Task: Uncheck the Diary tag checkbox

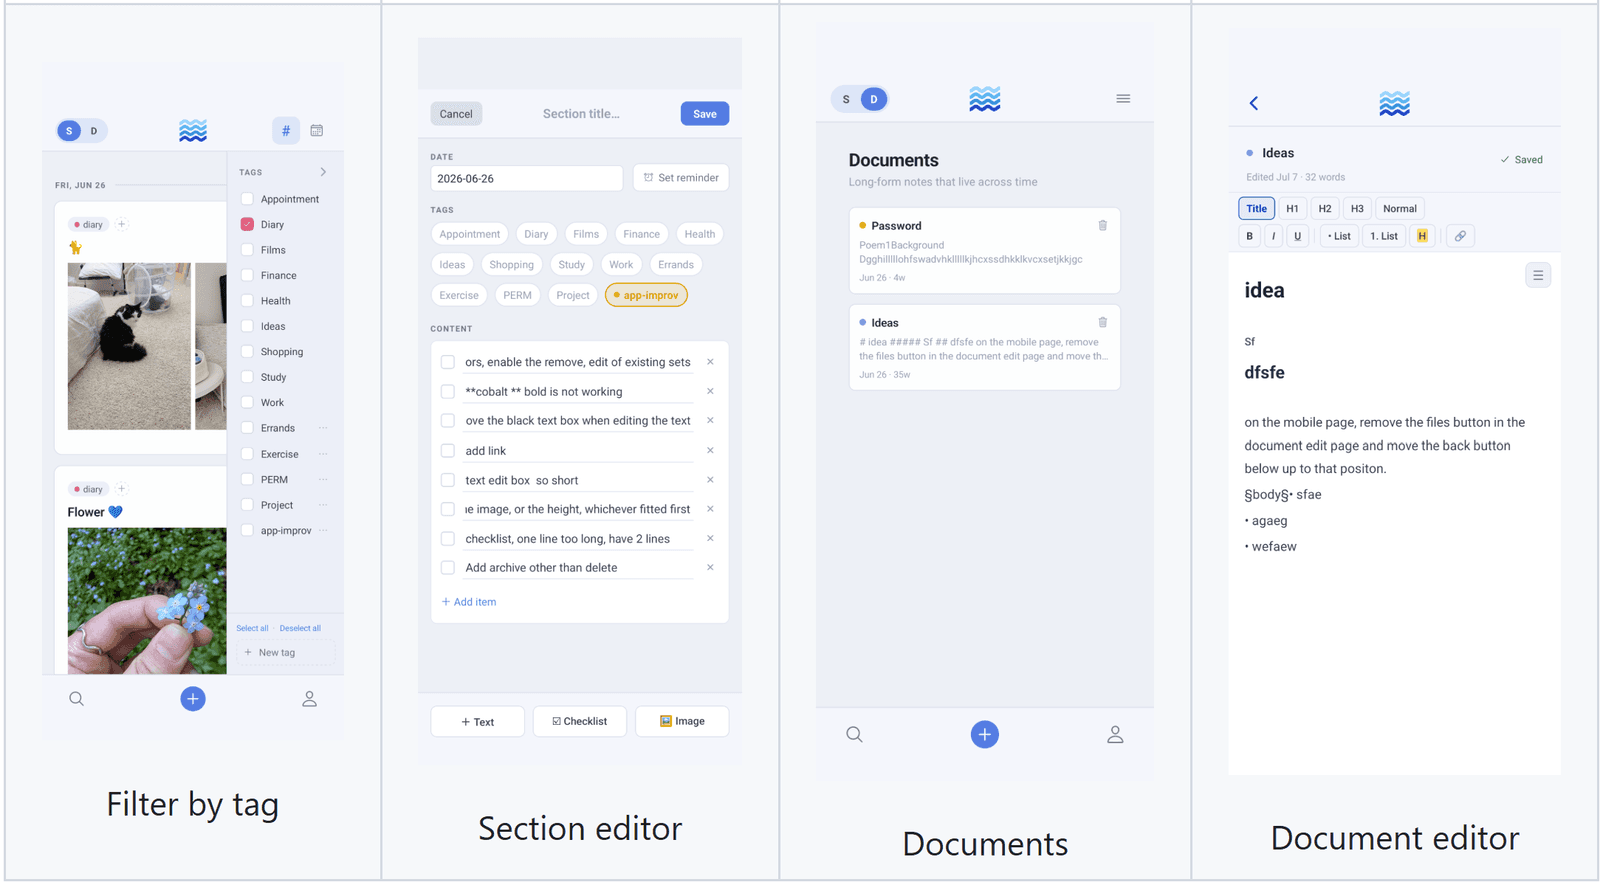Action: click(247, 224)
